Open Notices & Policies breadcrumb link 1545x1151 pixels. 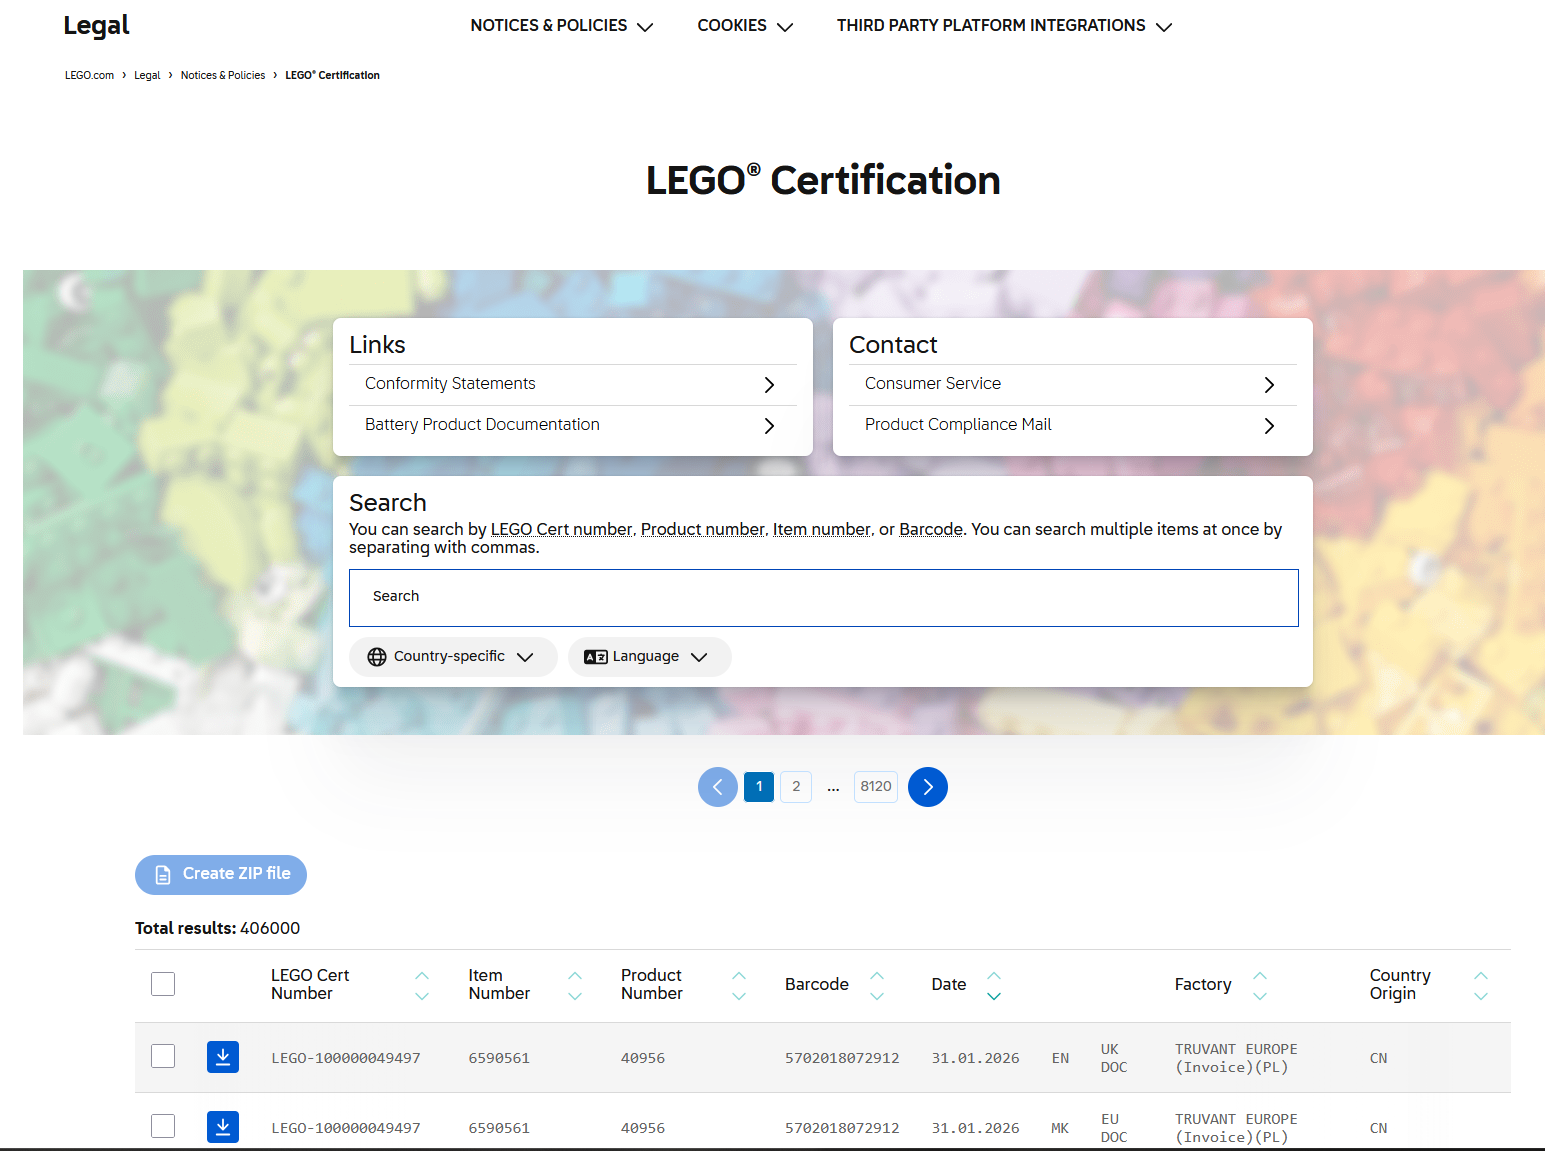(x=223, y=75)
